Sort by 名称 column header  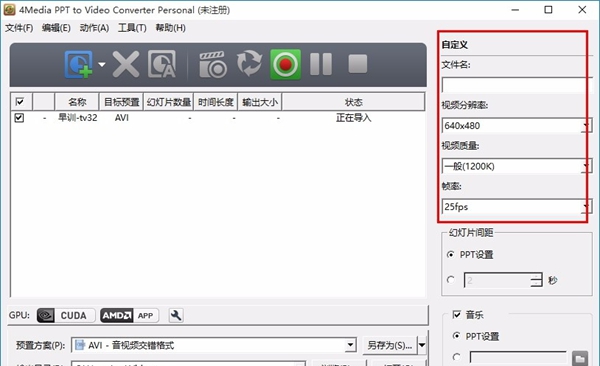tap(77, 102)
